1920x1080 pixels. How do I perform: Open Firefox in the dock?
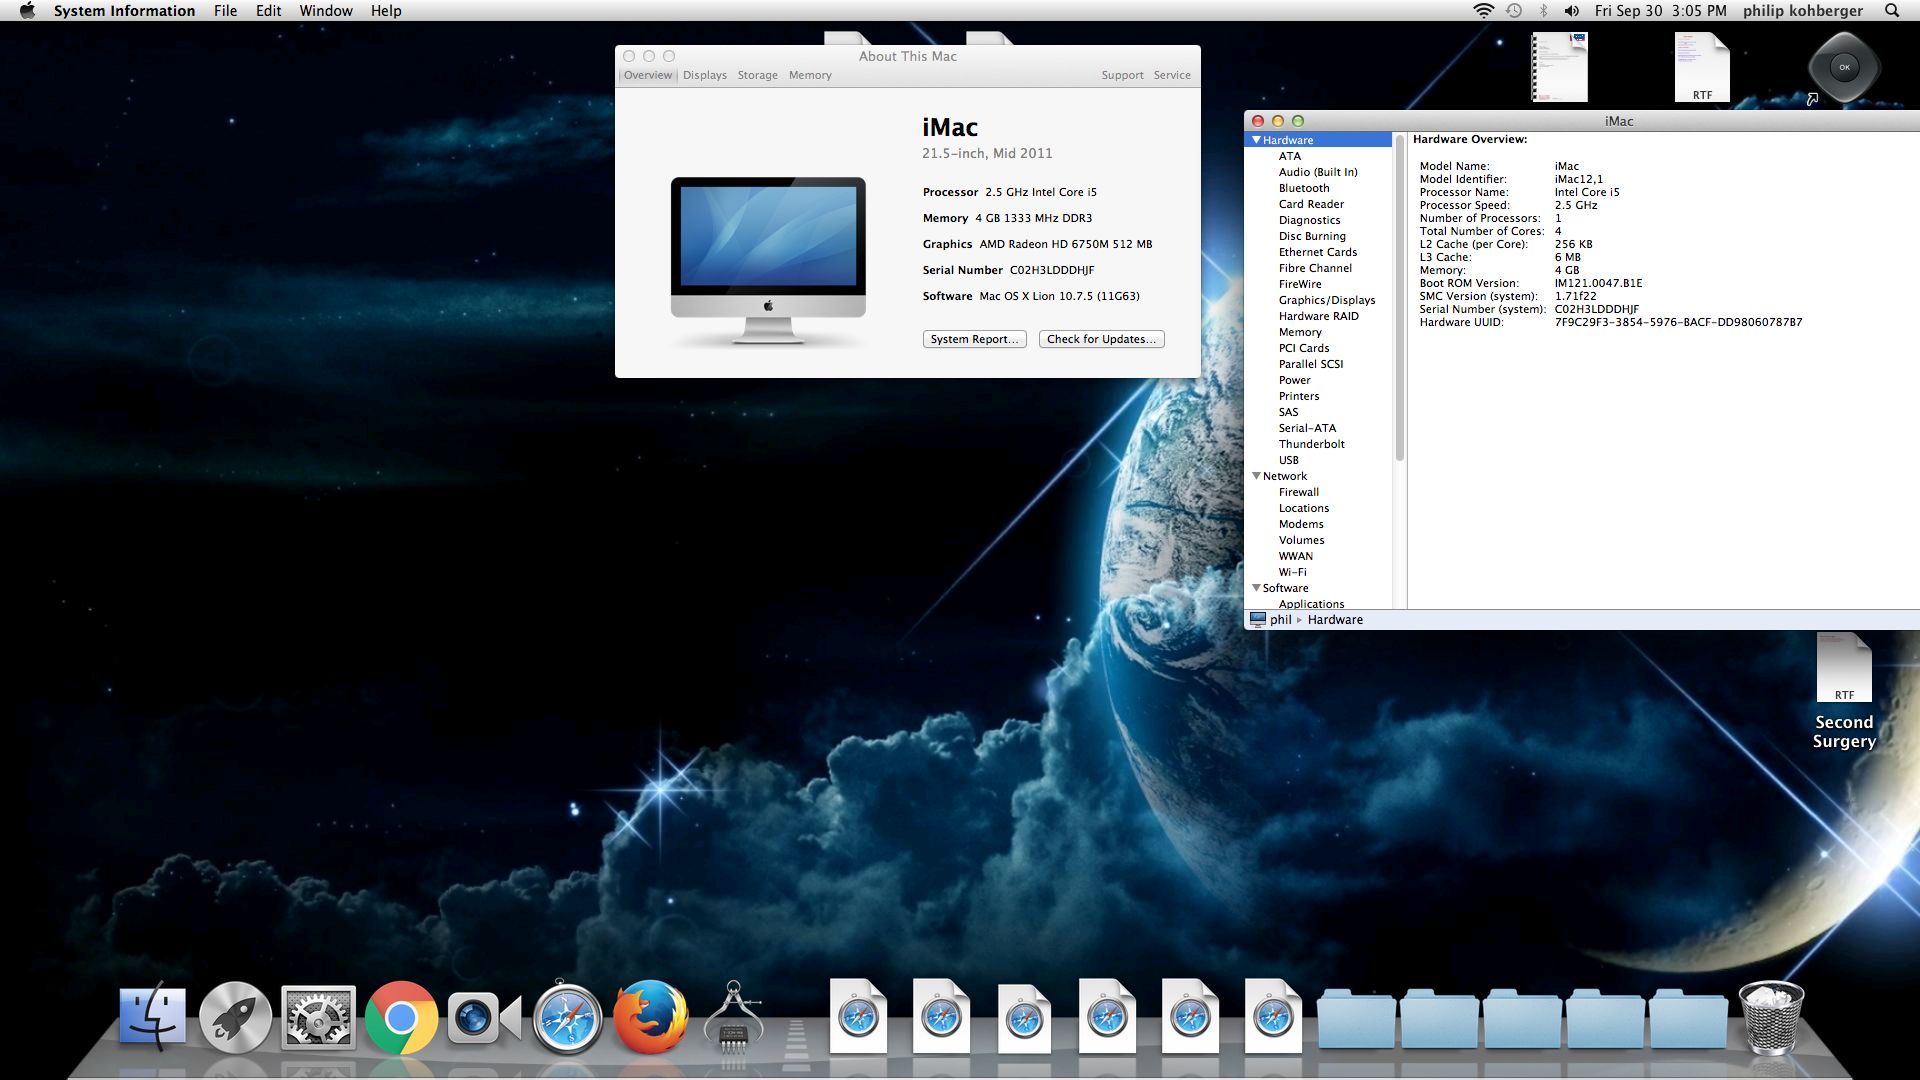pos(650,1018)
